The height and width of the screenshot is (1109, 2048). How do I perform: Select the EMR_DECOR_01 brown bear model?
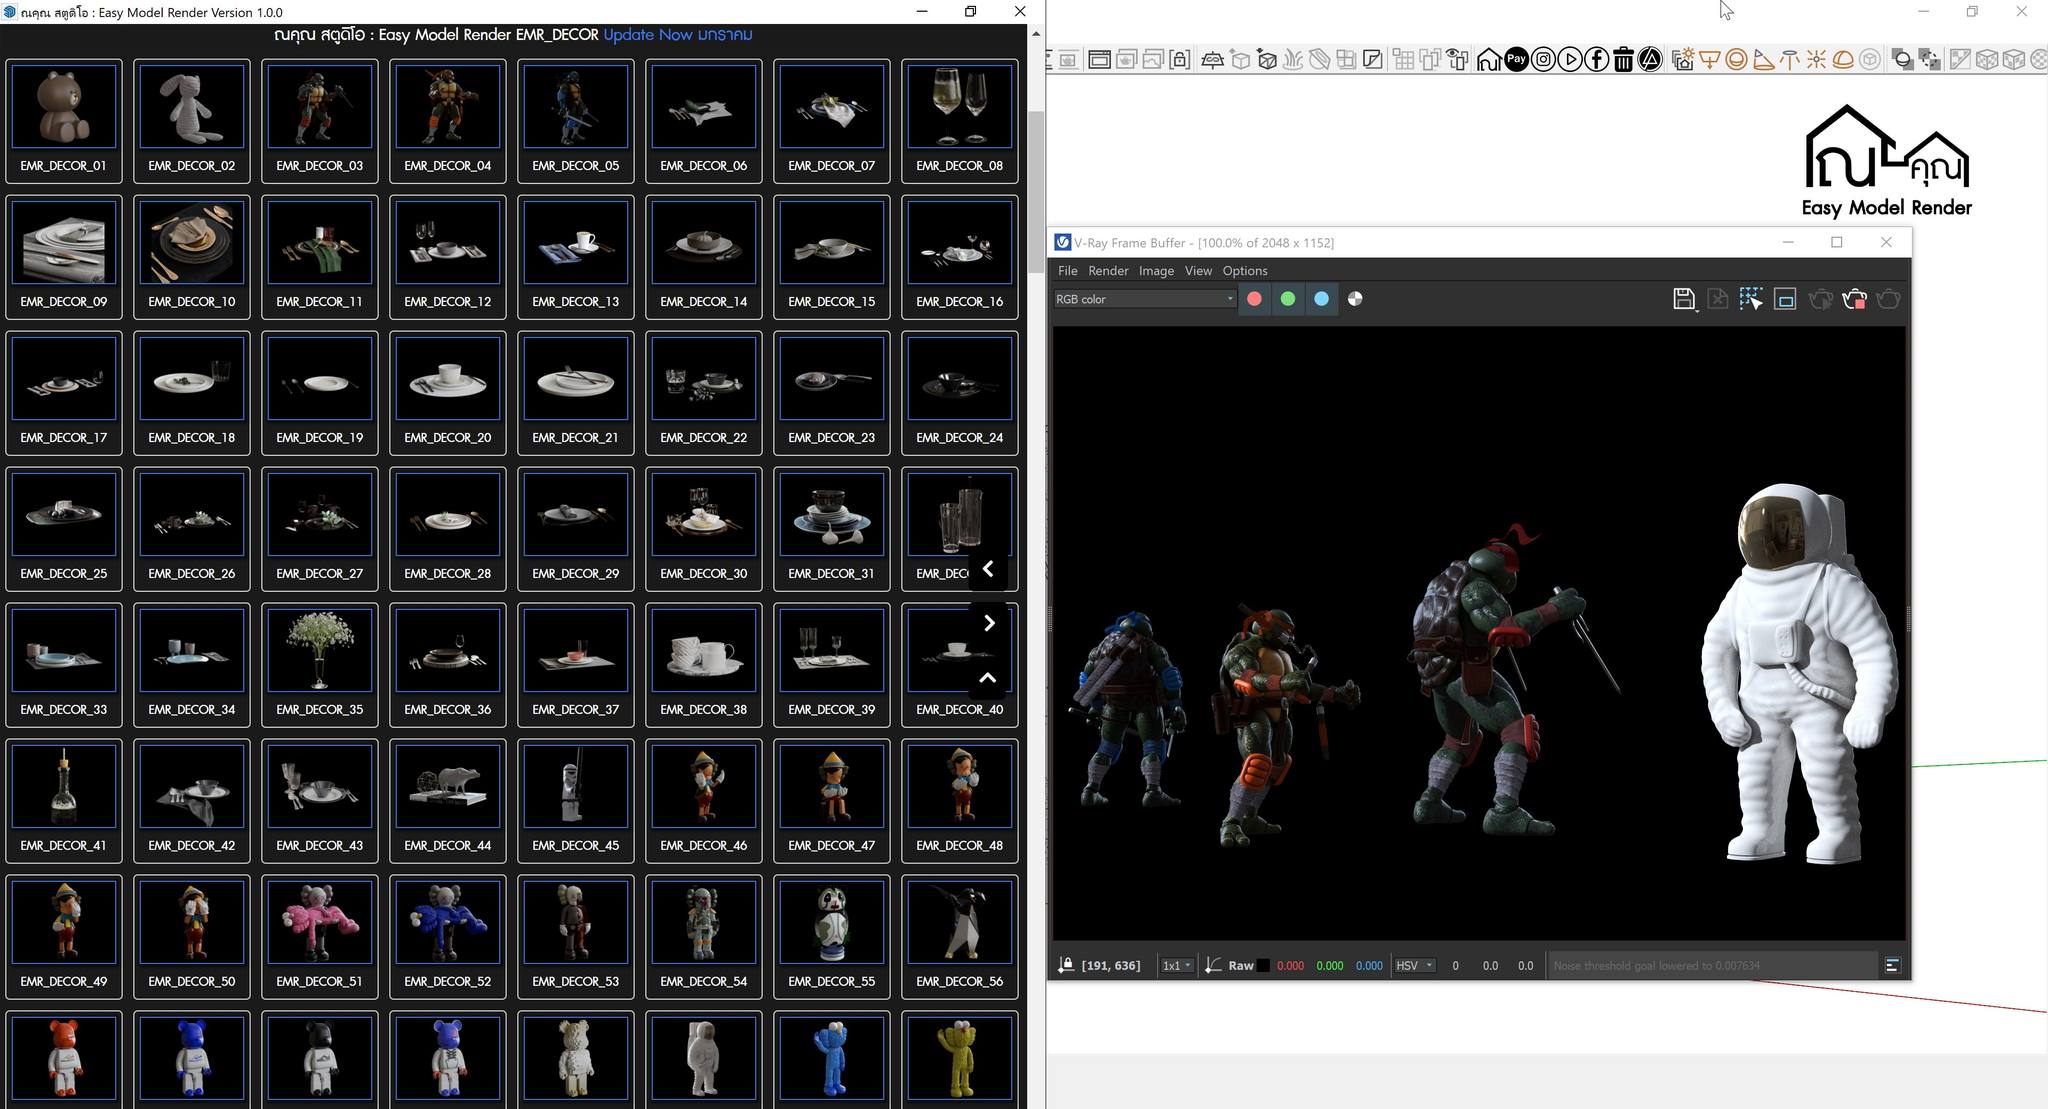tap(64, 122)
